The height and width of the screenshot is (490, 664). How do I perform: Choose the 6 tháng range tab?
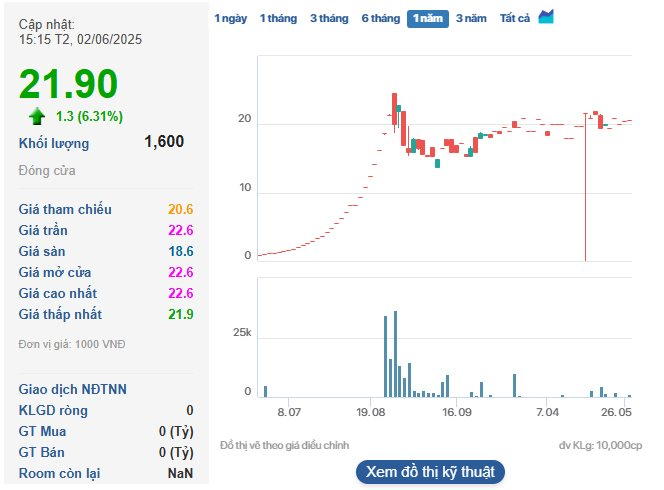point(381,19)
